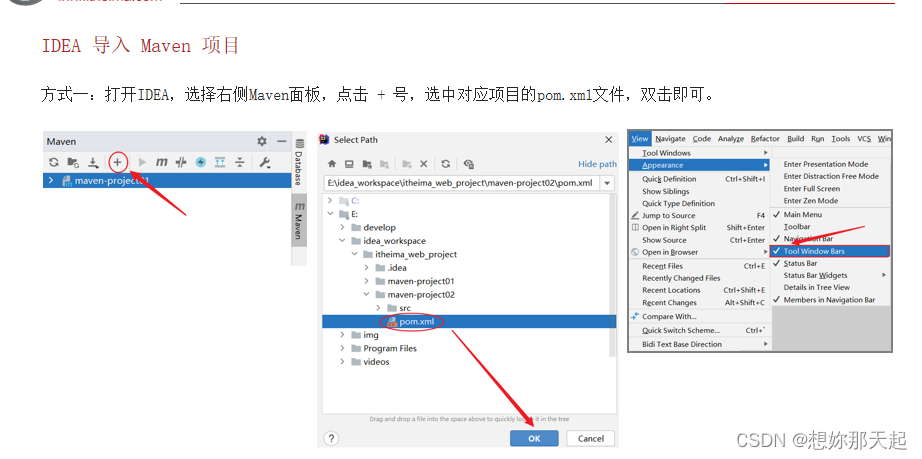Open the Refactor menu
The image size is (922, 459).
pyautogui.click(x=765, y=139)
